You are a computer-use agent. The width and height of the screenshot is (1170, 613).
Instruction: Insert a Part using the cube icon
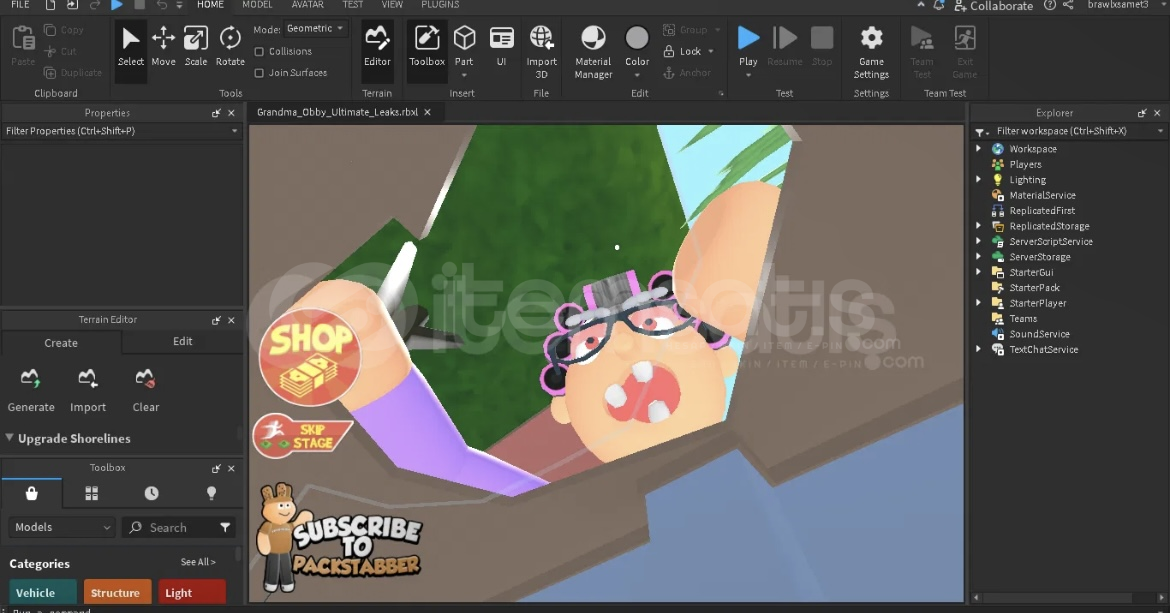click(x=464, y=39)
